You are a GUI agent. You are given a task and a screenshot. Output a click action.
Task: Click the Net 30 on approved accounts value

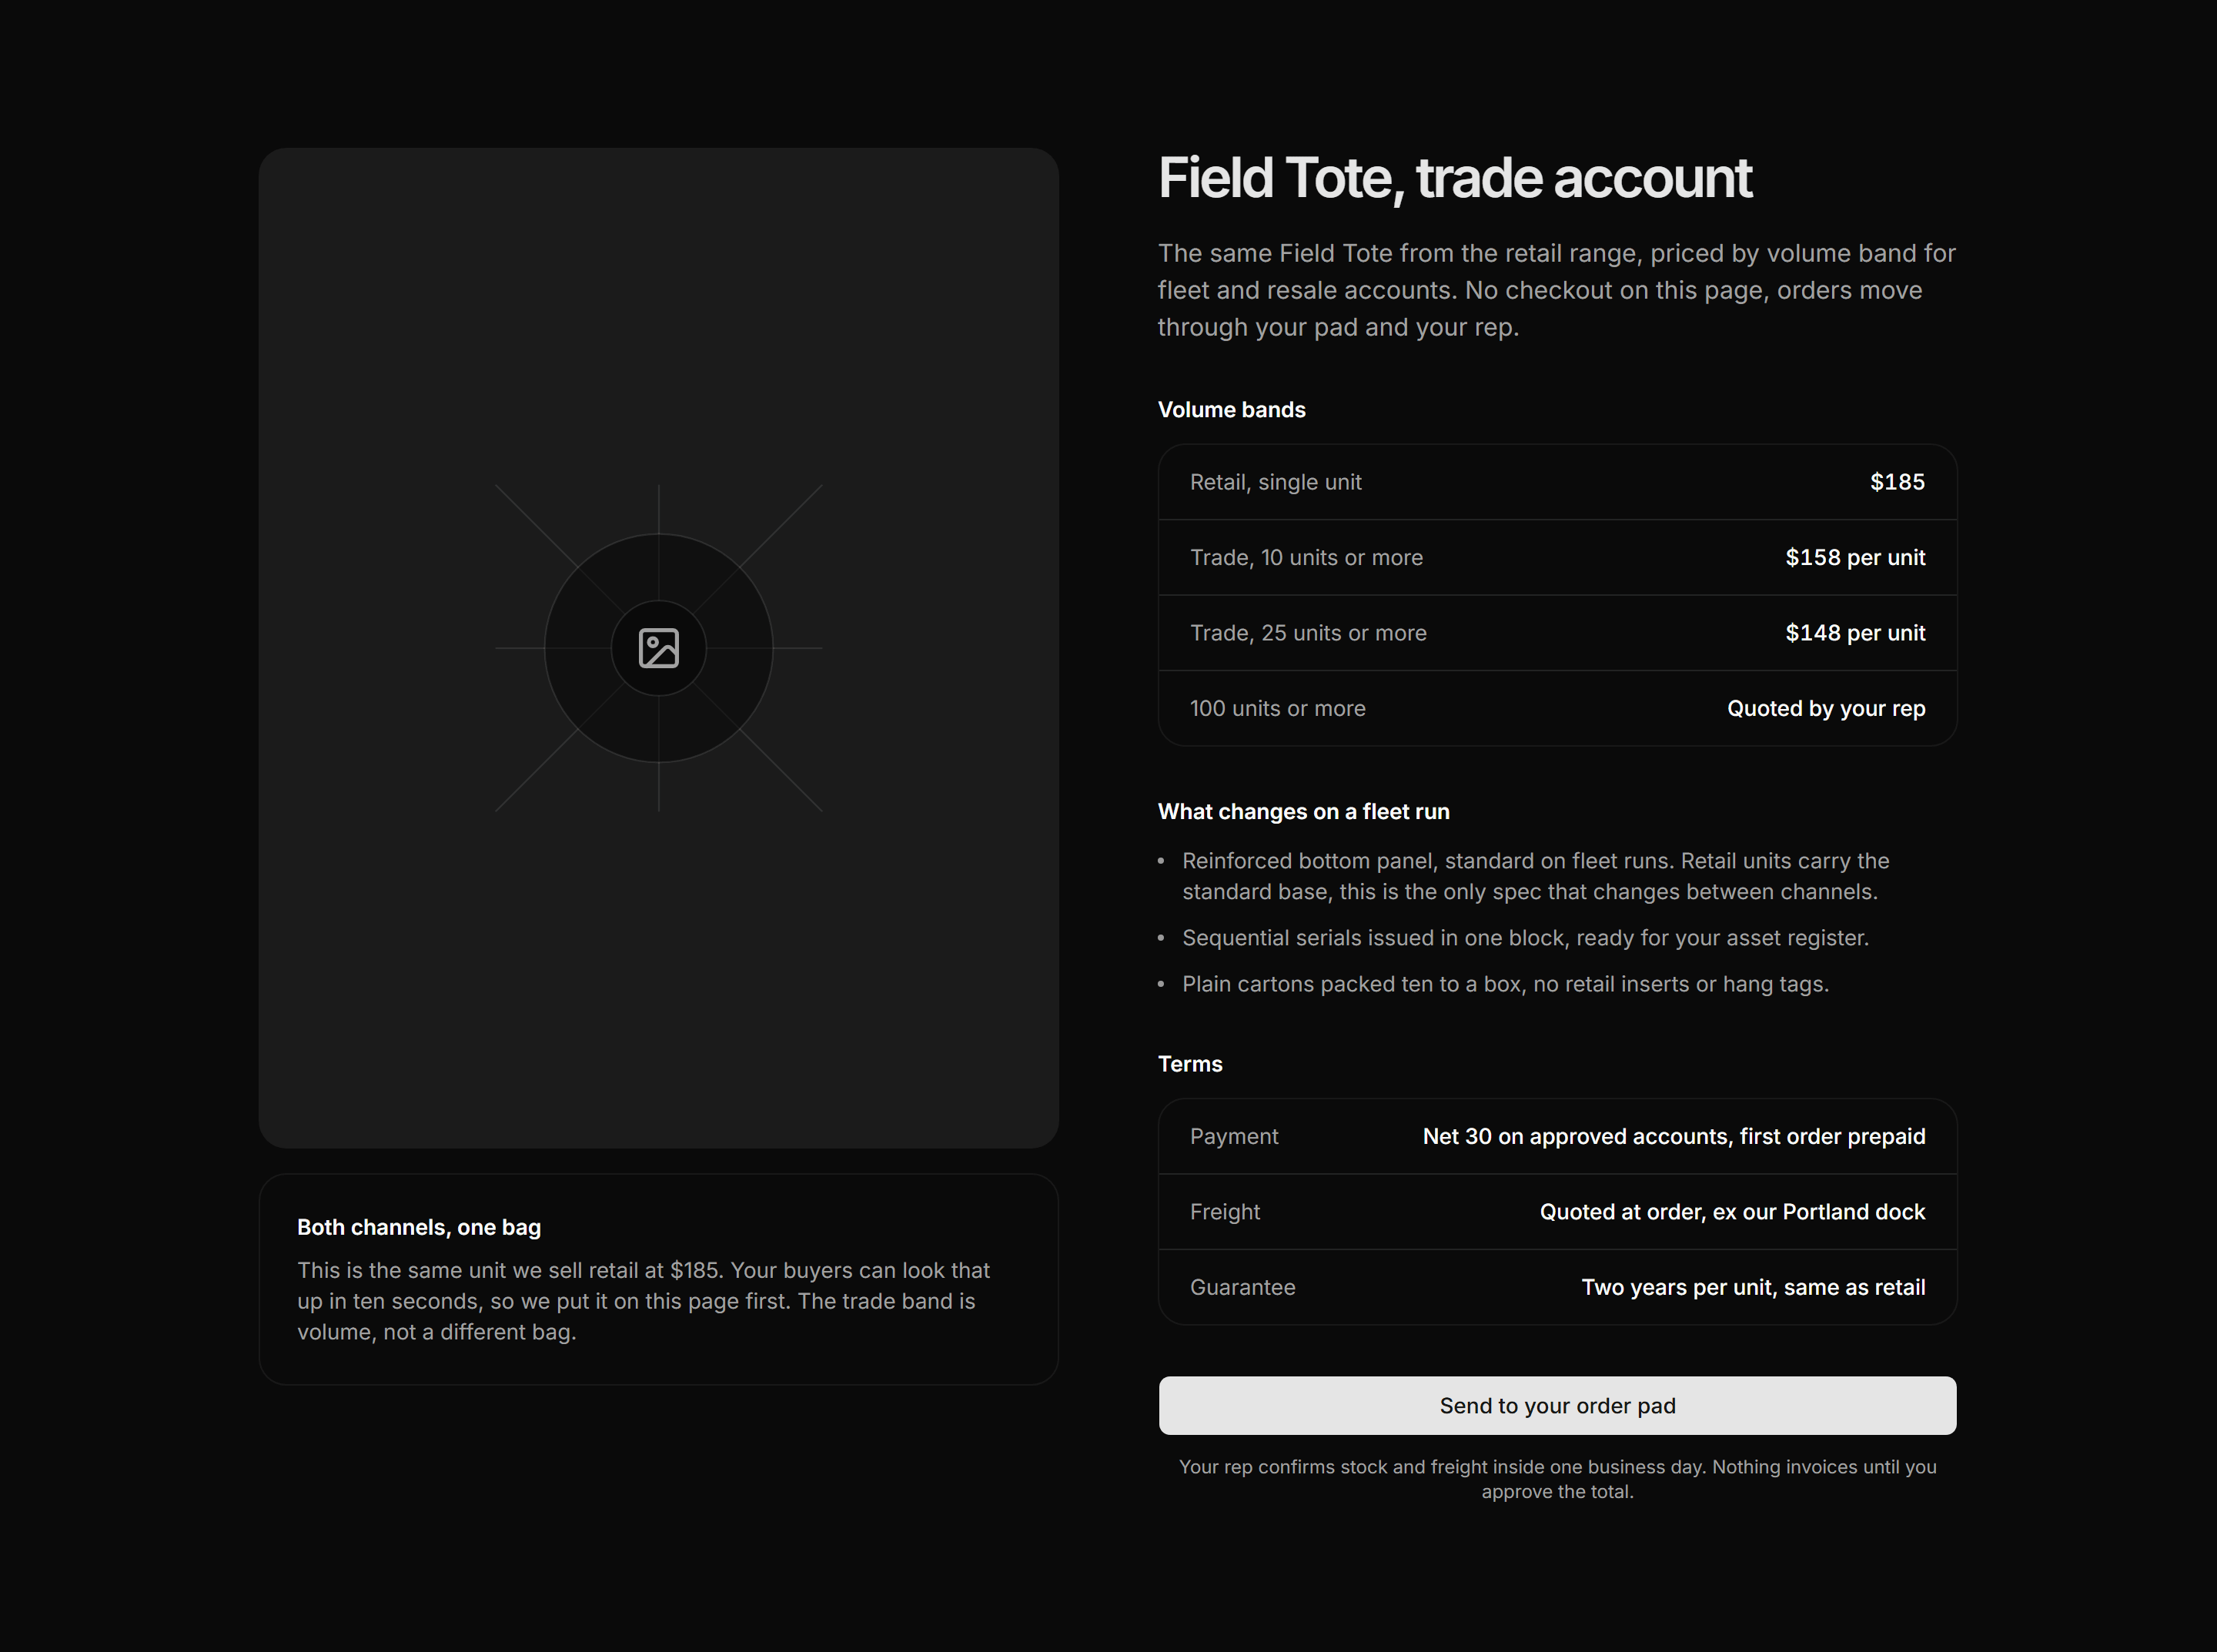pos(1674,1136)
